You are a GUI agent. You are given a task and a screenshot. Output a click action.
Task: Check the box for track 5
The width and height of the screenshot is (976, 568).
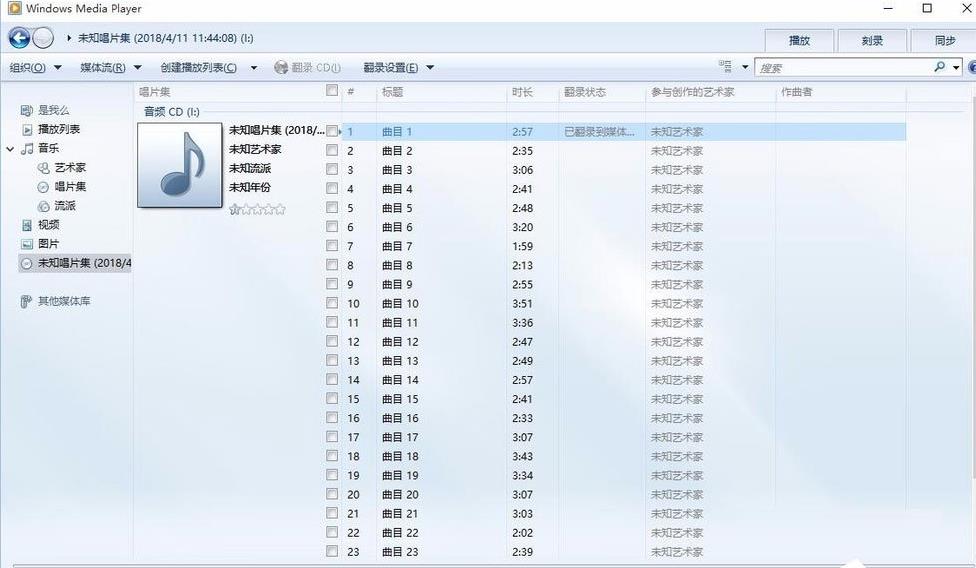point(332,207)
